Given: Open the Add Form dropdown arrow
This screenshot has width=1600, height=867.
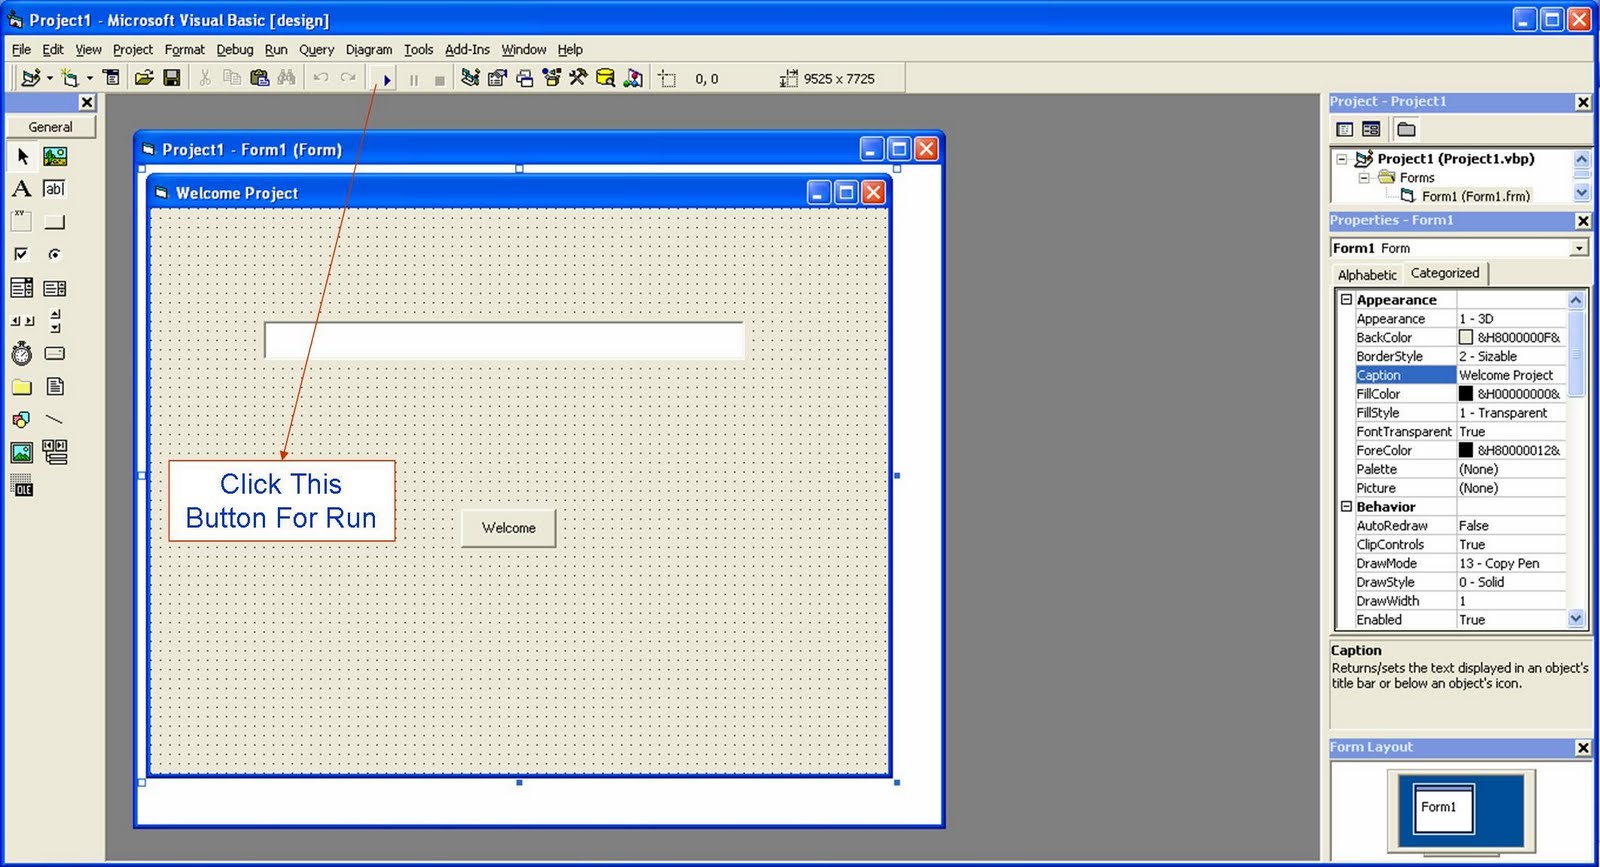Looking at the screenshot, I should tap(89, 78).
